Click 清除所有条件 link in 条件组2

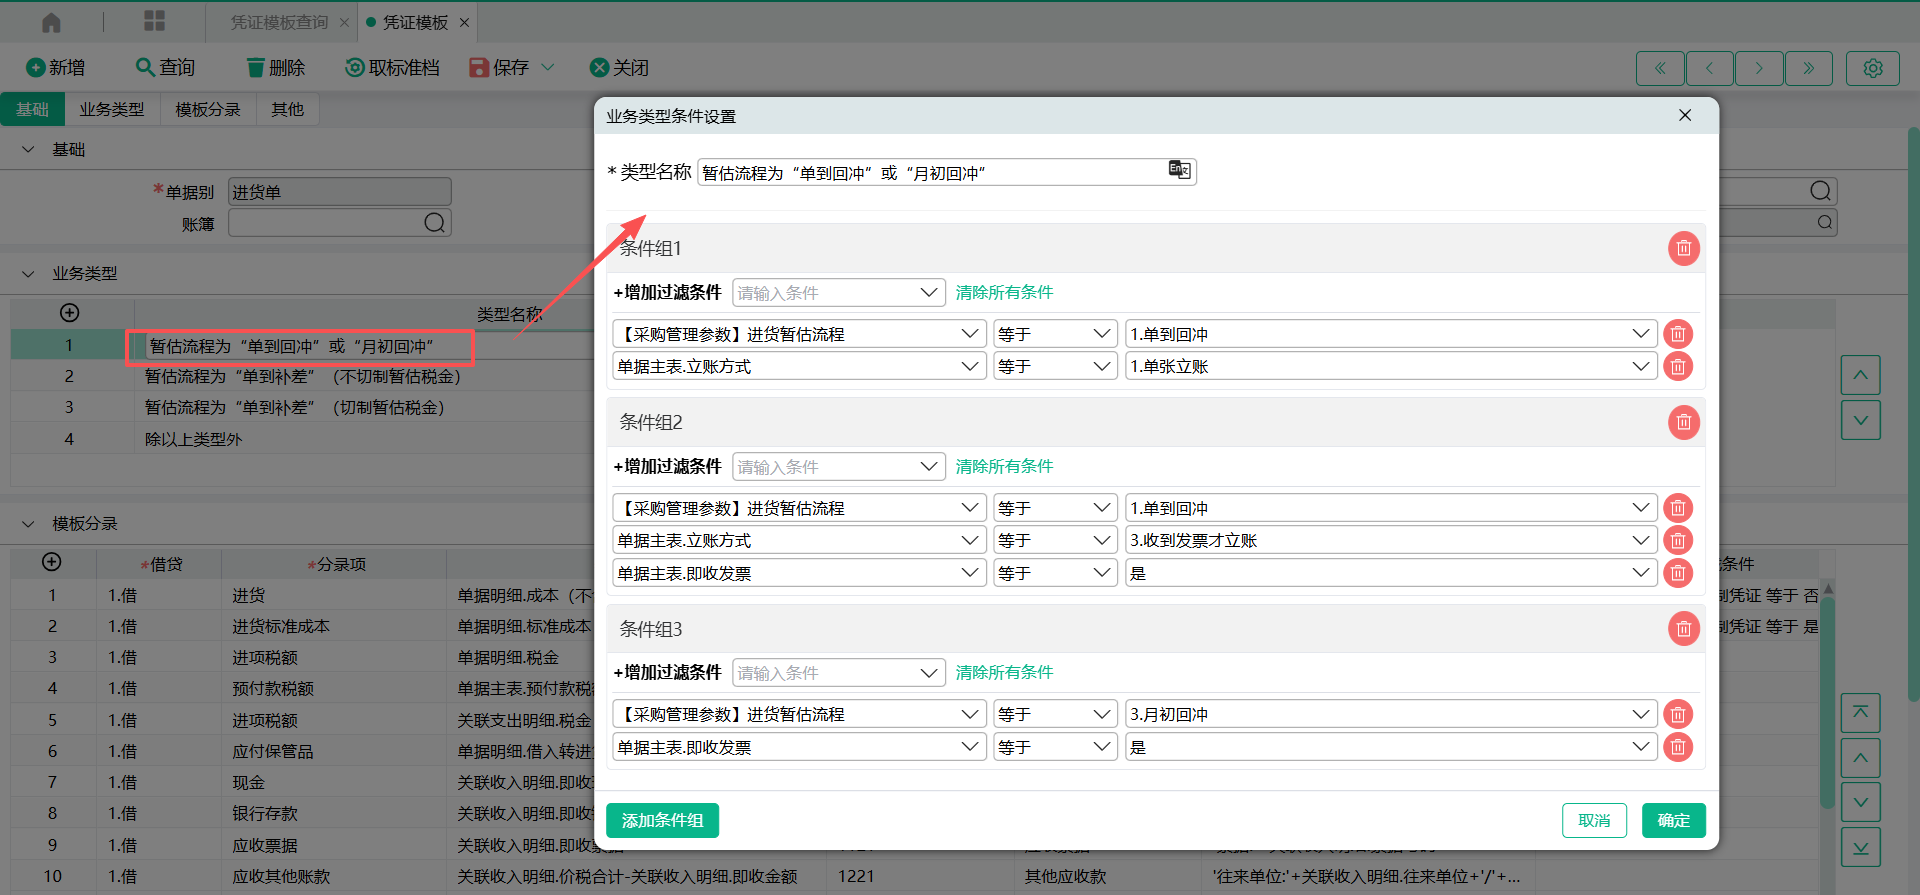(x=1004, y=466)
